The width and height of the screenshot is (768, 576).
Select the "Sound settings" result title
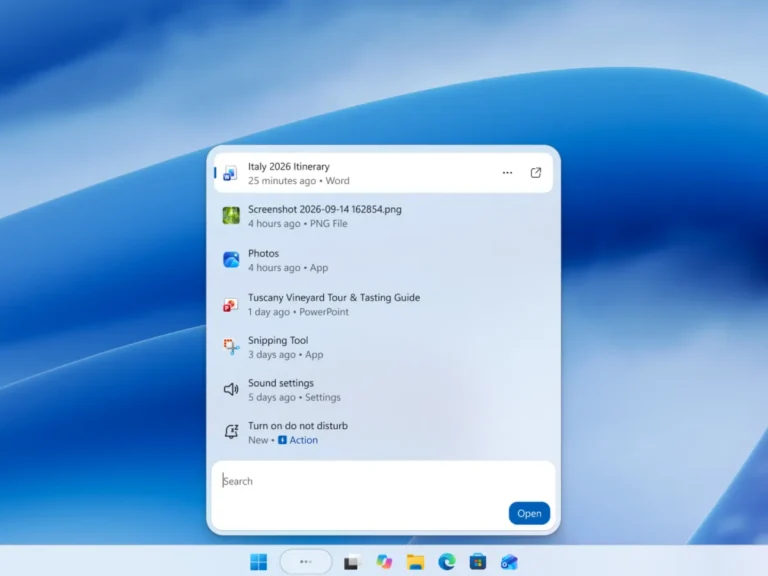(281, 383)
